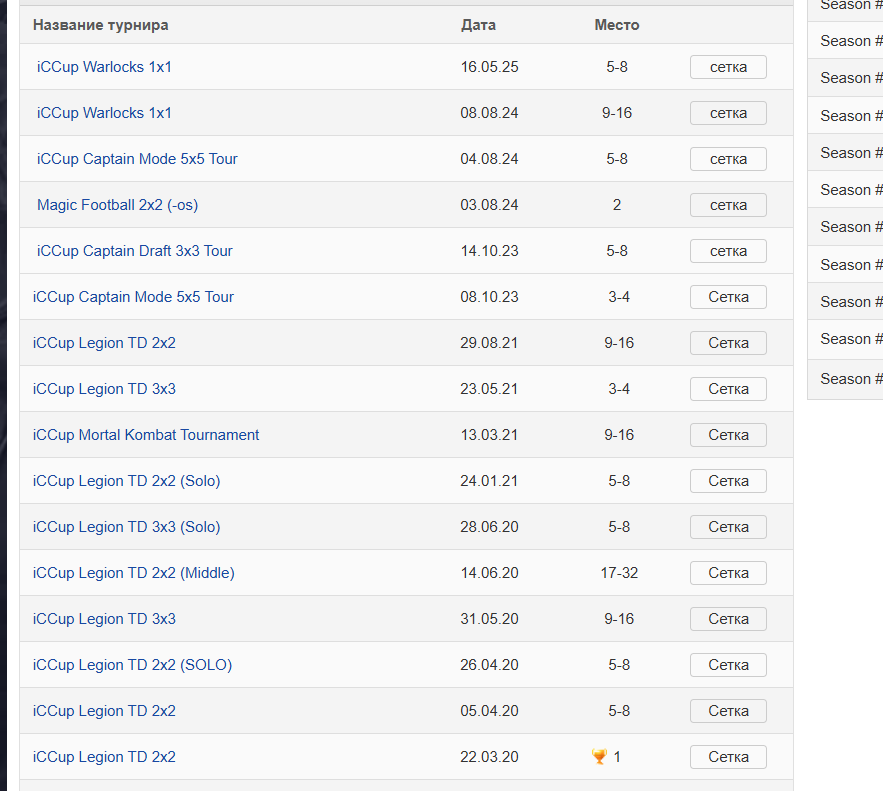
Task: Click the Дата column header
Action: click(x=478, y=25)
